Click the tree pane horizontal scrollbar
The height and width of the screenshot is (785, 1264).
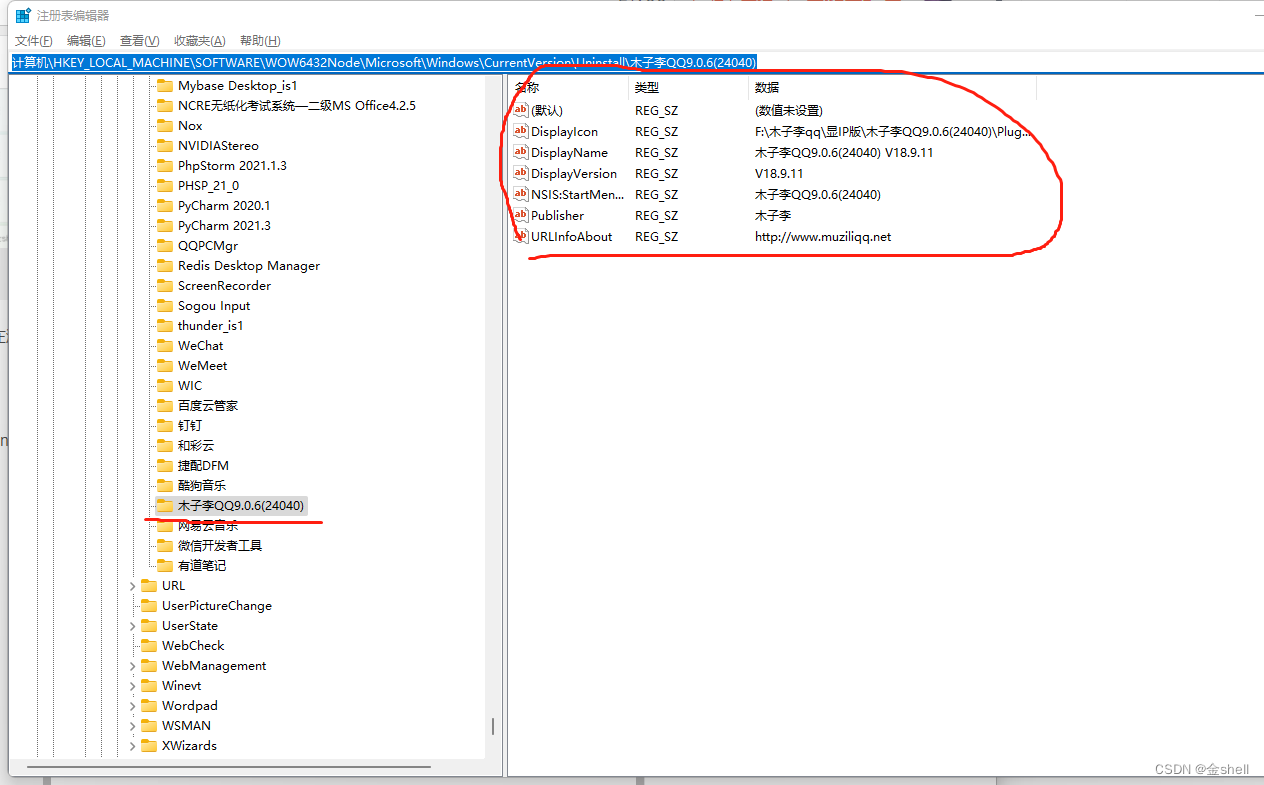tap(228, 768)
